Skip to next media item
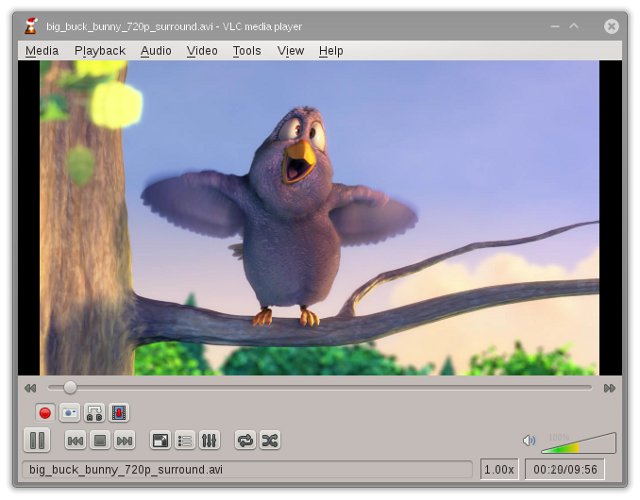Screen dimensions: 640x500 pyautogui.click(x=124, y=440)
